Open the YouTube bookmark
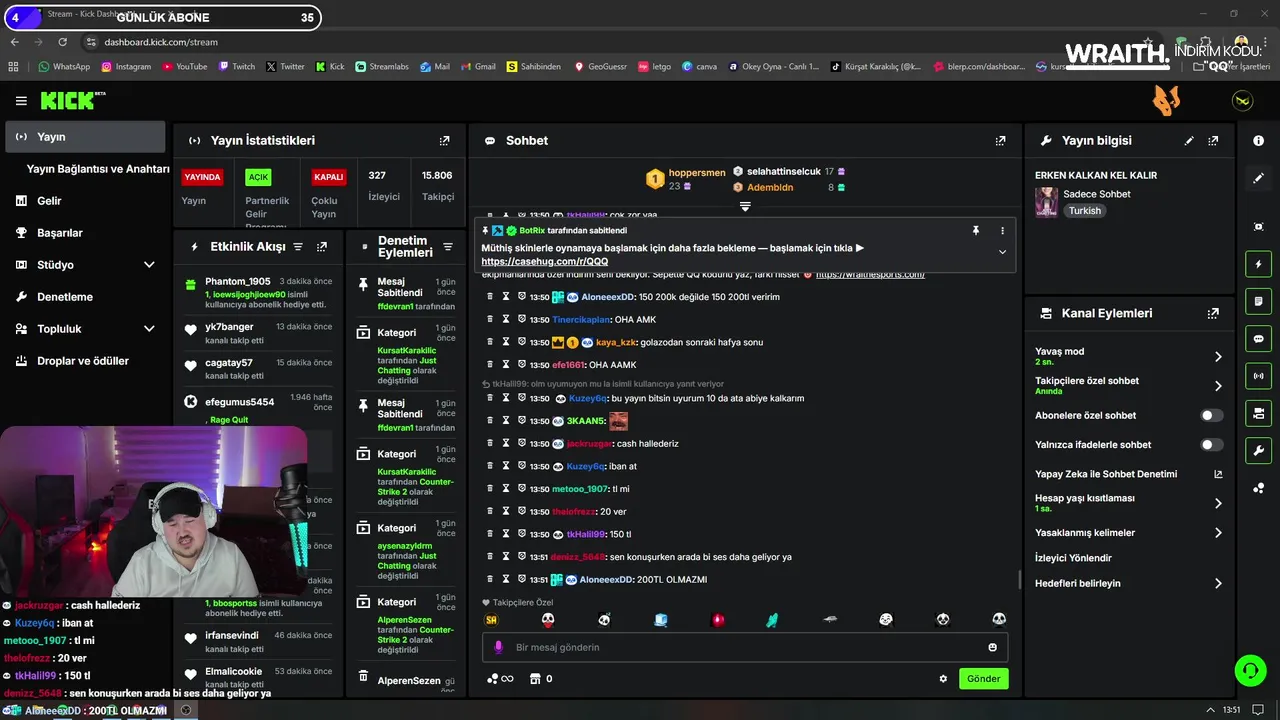 [184, 67]
